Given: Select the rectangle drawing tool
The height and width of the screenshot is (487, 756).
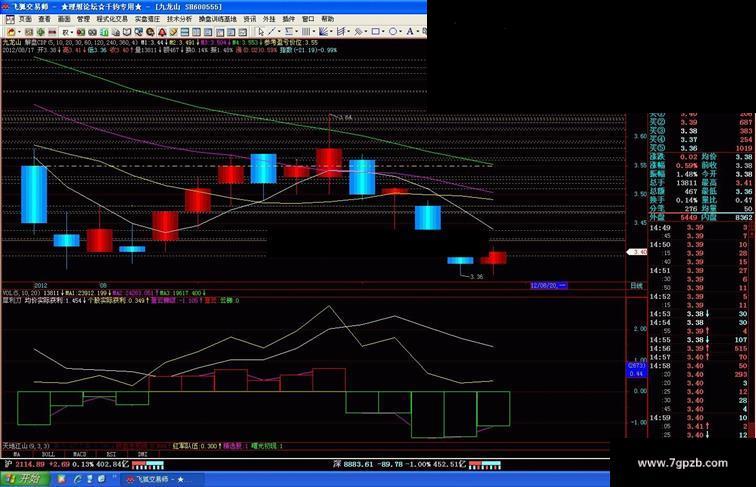Looking at the screenshot, I should click(376, 32).
